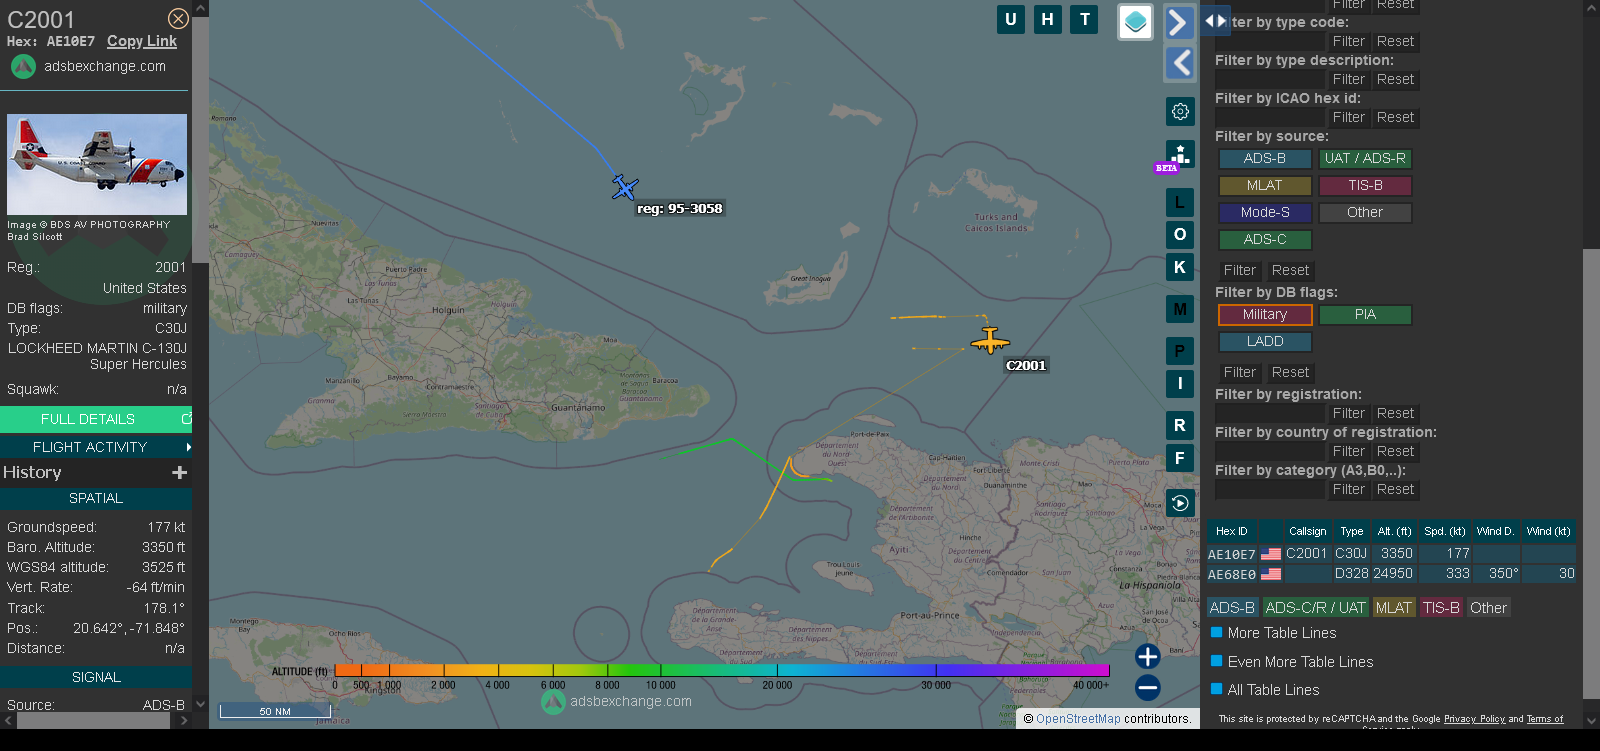
Task: Toggle ADS-C source filter
Action: point(1265,239)
